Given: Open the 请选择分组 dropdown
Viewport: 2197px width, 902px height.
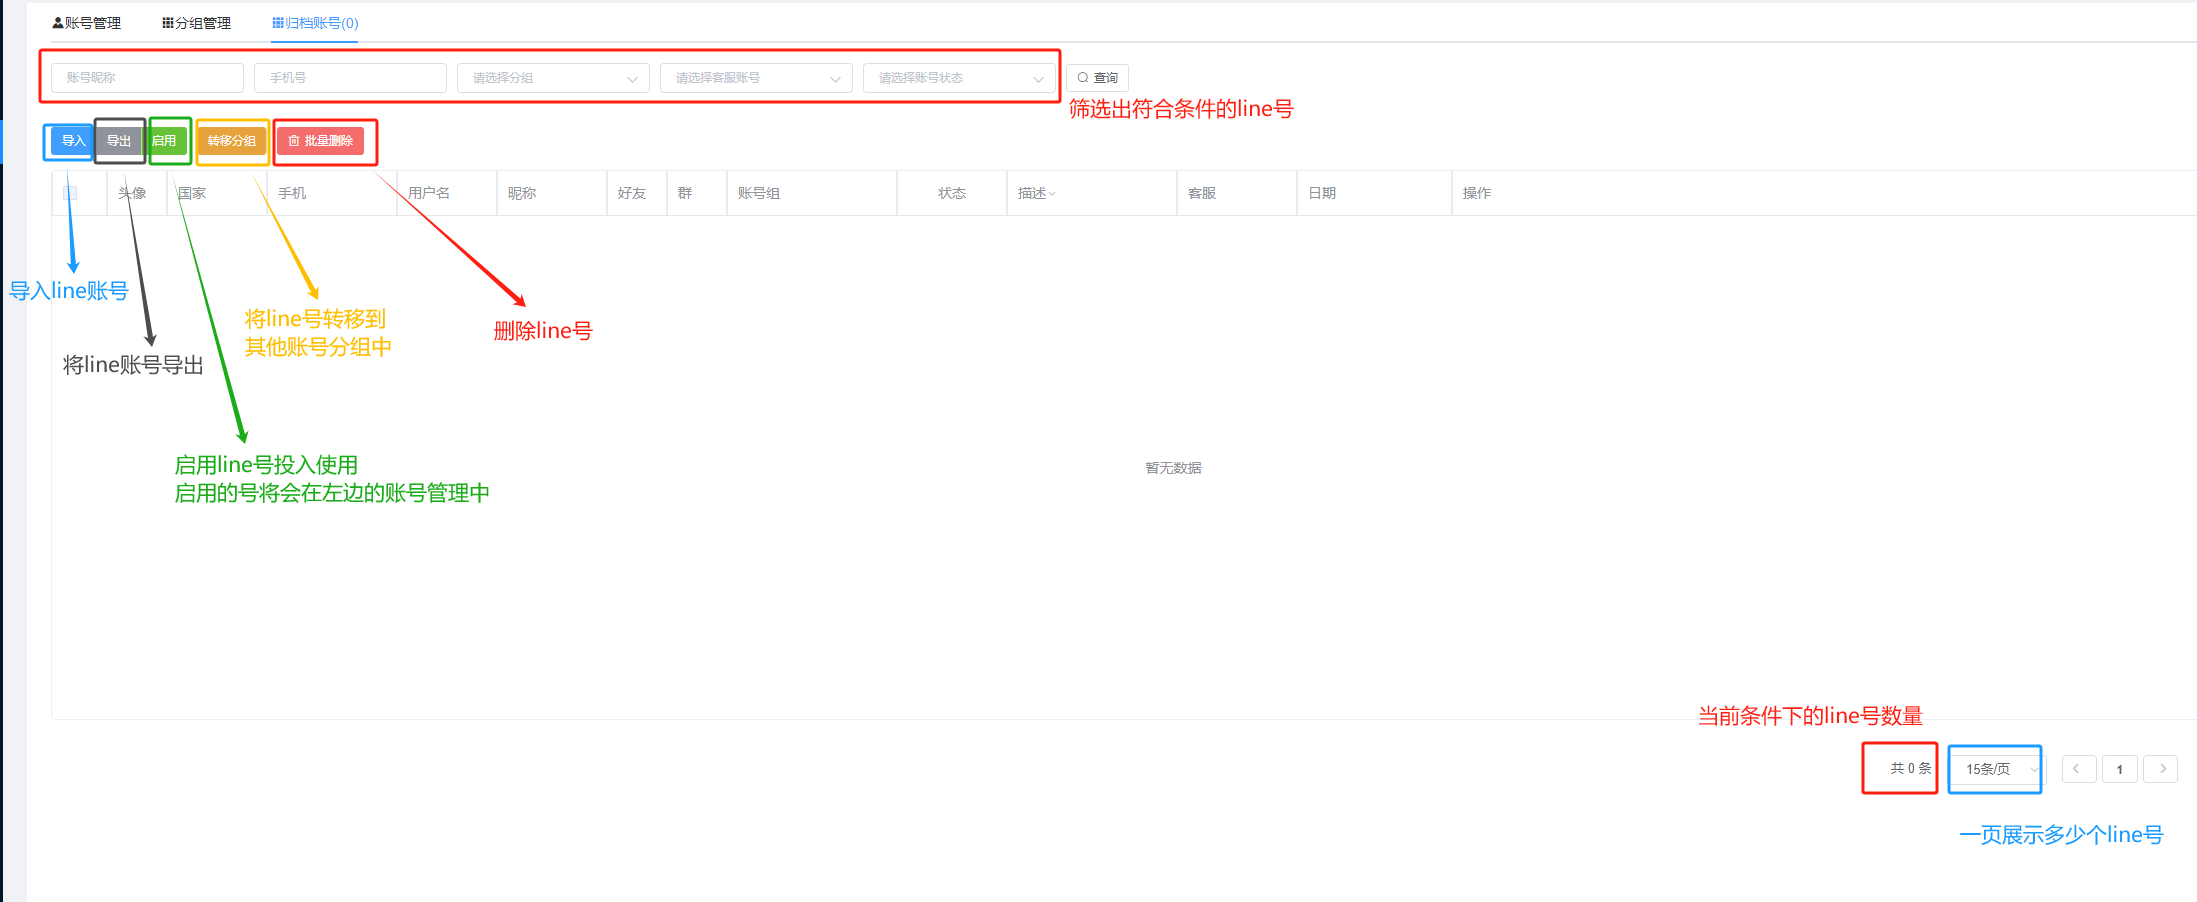Looking at the screenshot, I should click(552, 78).
